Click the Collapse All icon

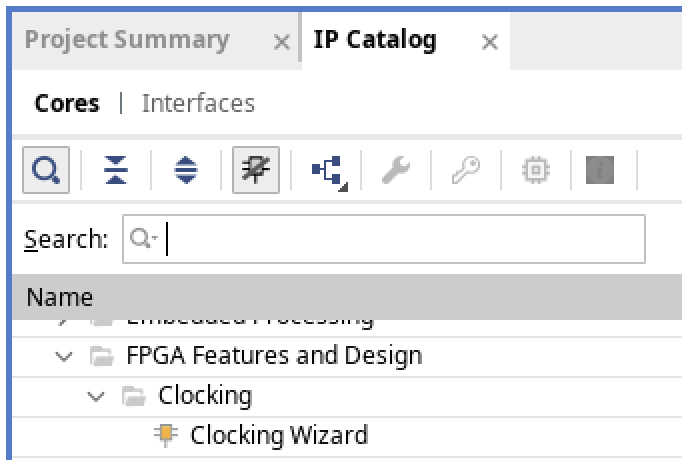[x=116, y=171]
